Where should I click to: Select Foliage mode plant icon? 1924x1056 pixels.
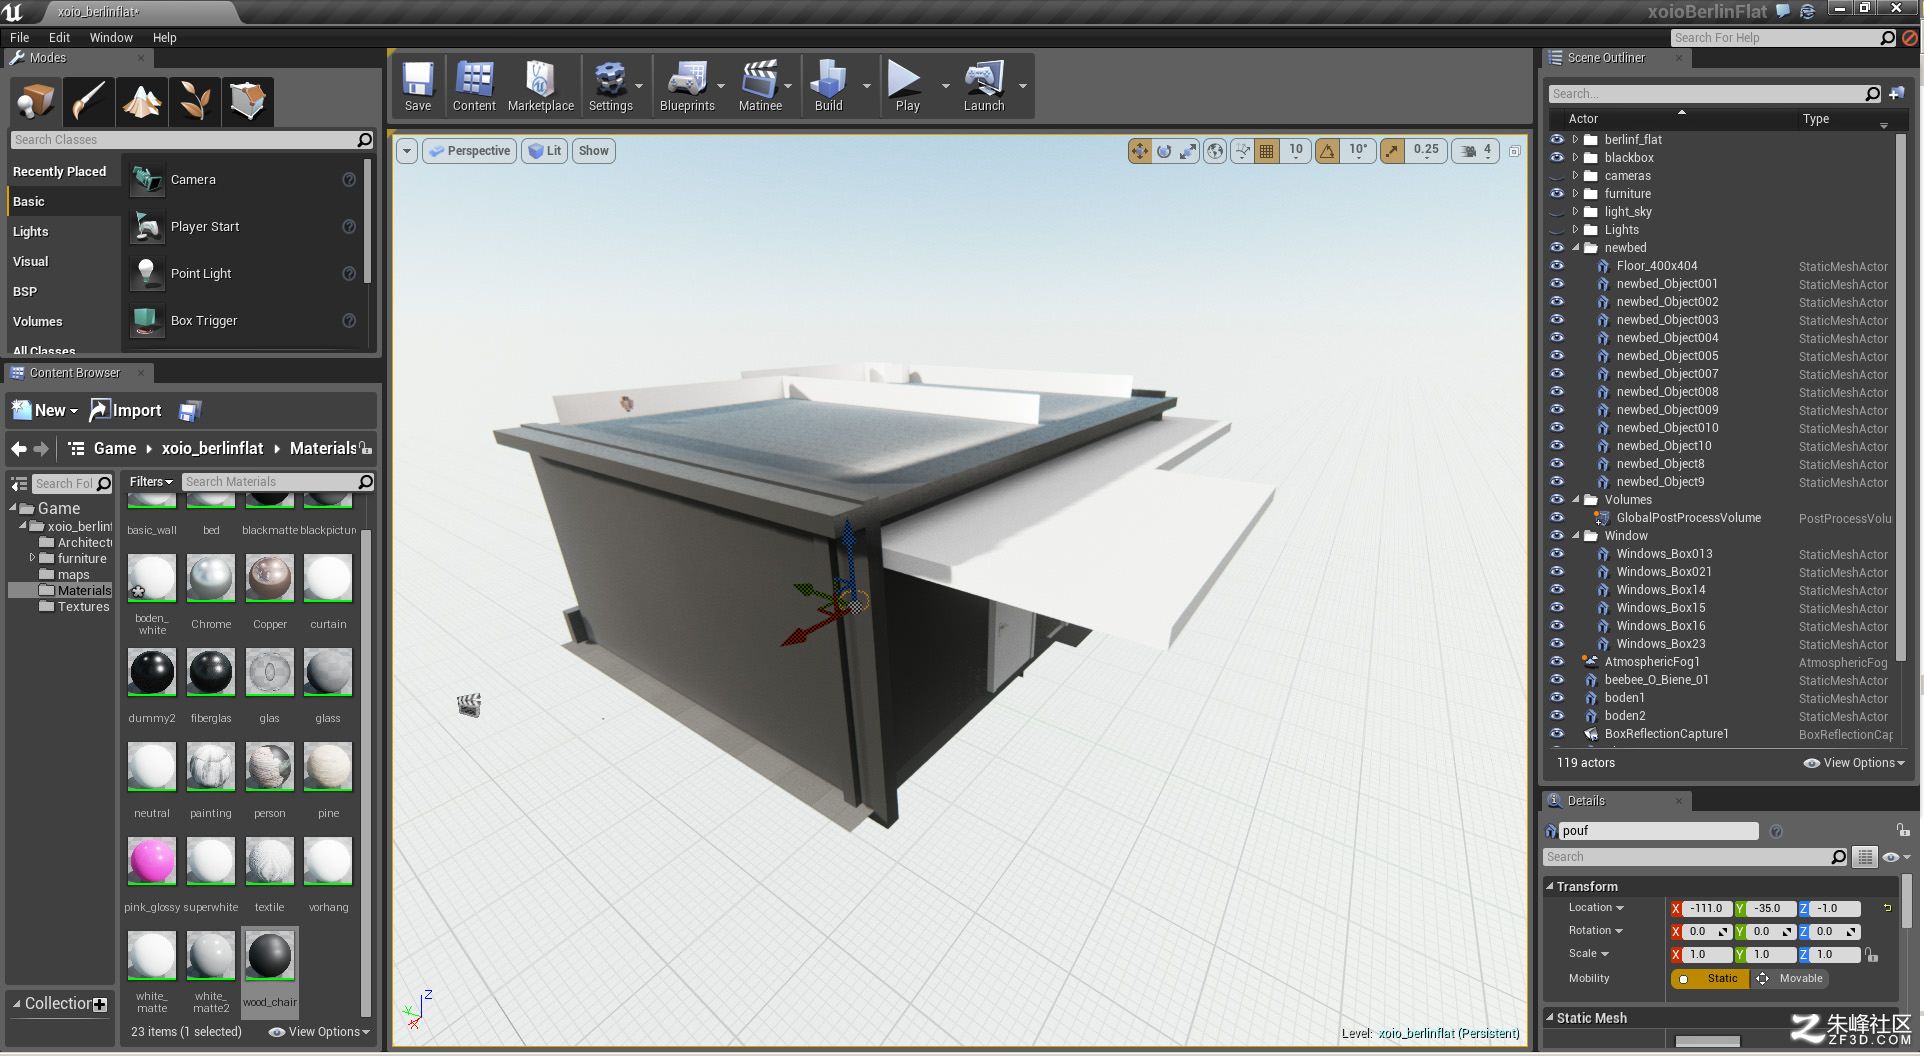tap(194, 101)
